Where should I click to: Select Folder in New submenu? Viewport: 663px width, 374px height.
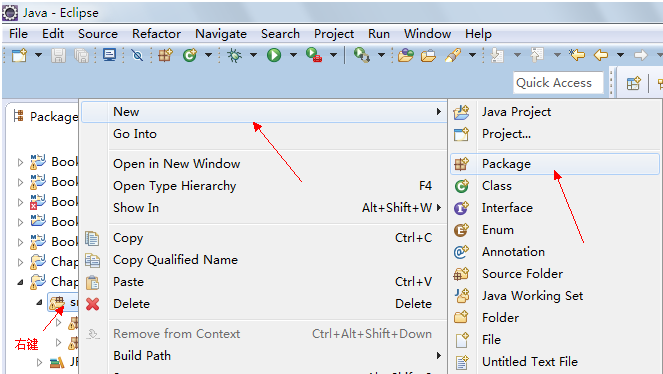click(555, 317)
